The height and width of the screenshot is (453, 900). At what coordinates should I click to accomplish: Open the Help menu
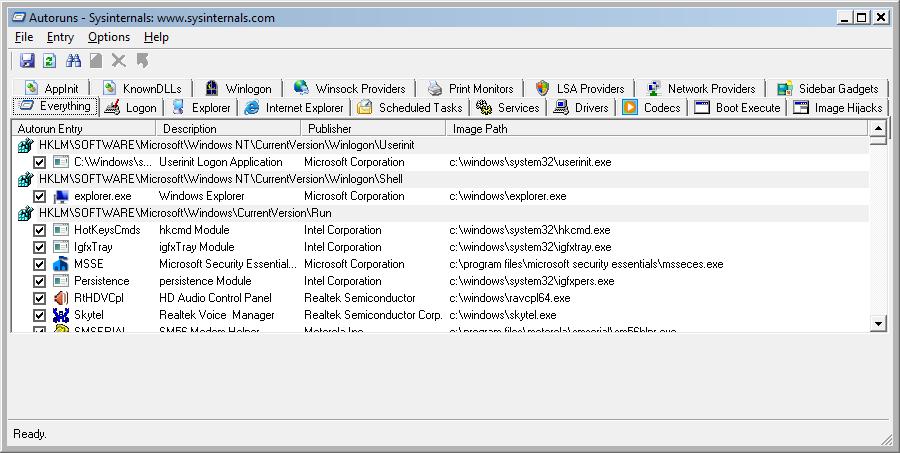tap(156, 37)
